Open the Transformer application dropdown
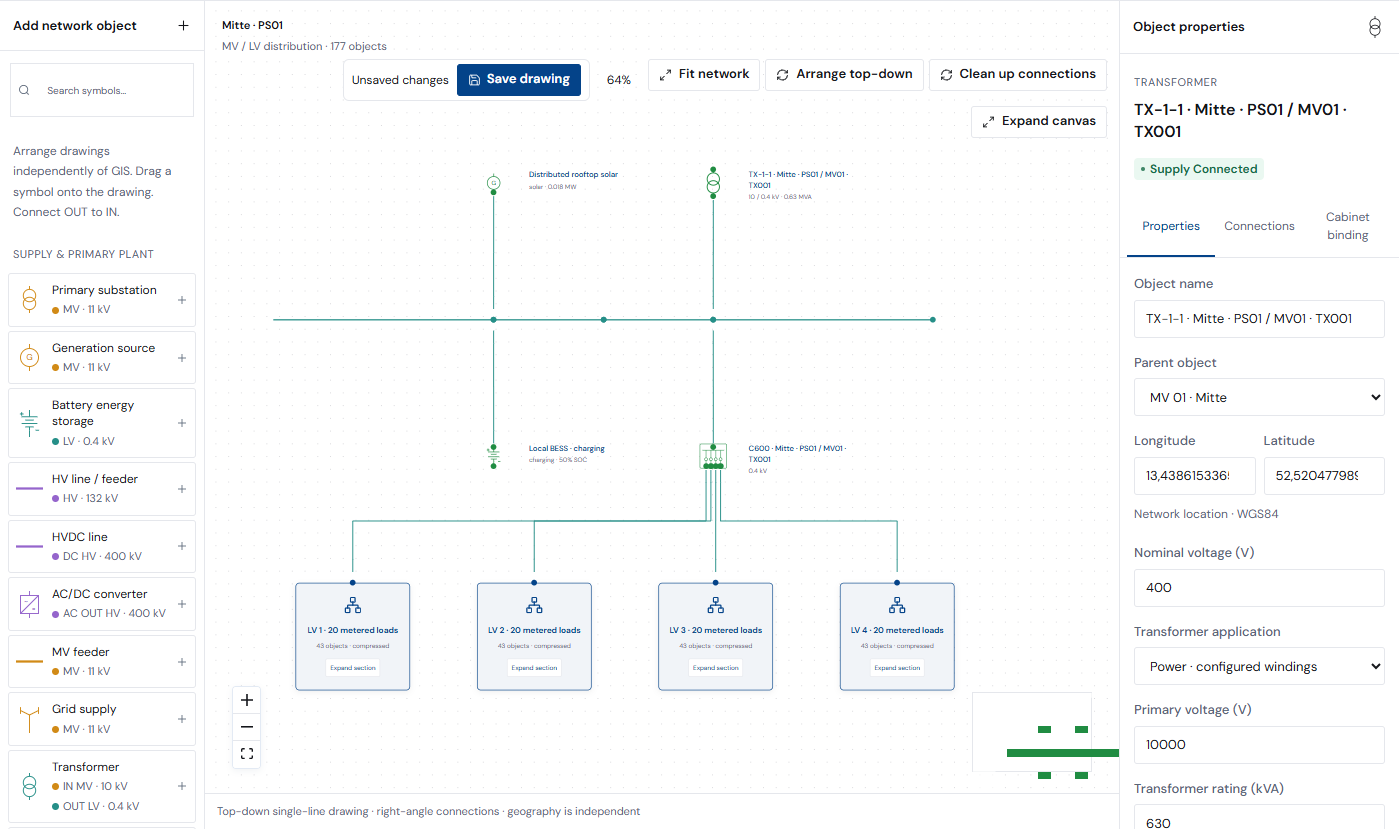Image resolution: width=1399 pixels, height=829 pixels. [1259, 666]
